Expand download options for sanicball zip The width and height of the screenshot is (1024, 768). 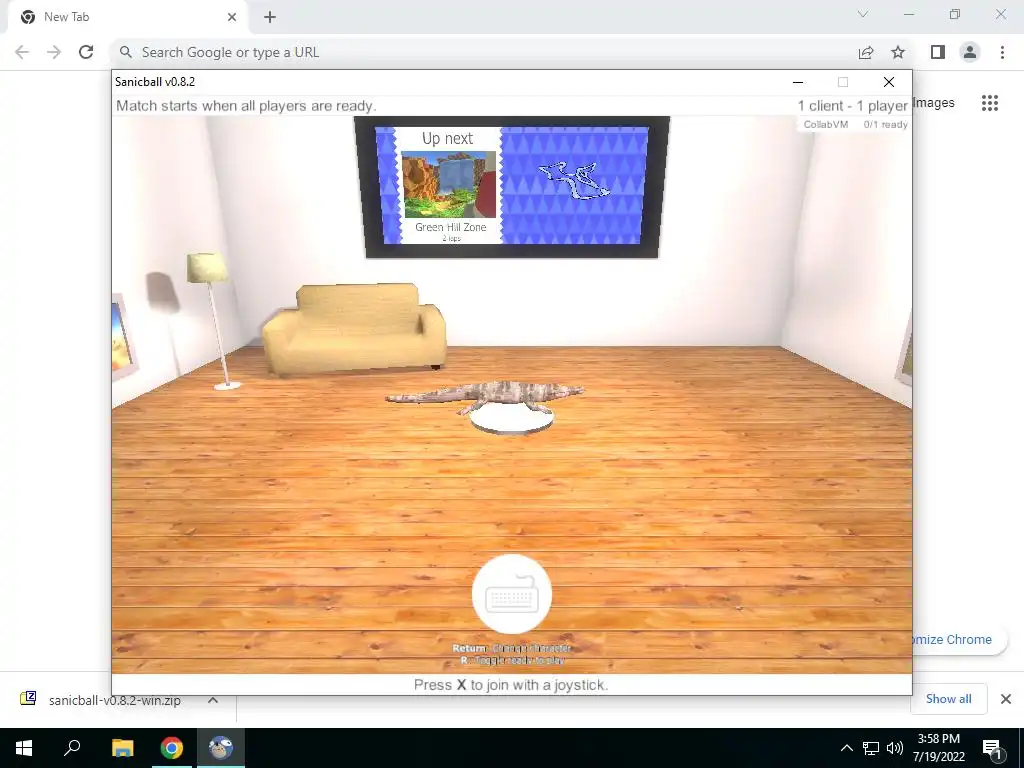click(213, 700)
